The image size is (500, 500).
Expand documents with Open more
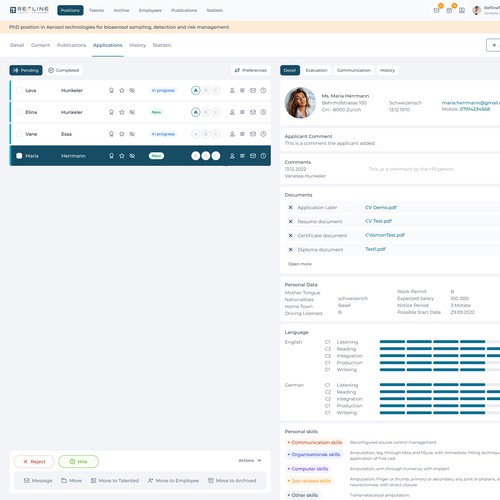[x=300, y=264]
